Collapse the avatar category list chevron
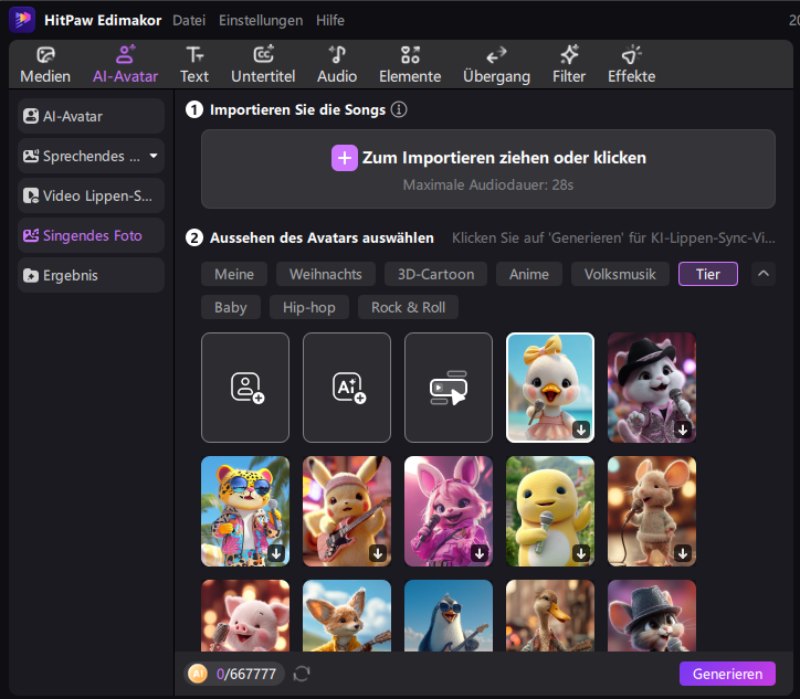 pyautogui.click(x=763, y=273)
